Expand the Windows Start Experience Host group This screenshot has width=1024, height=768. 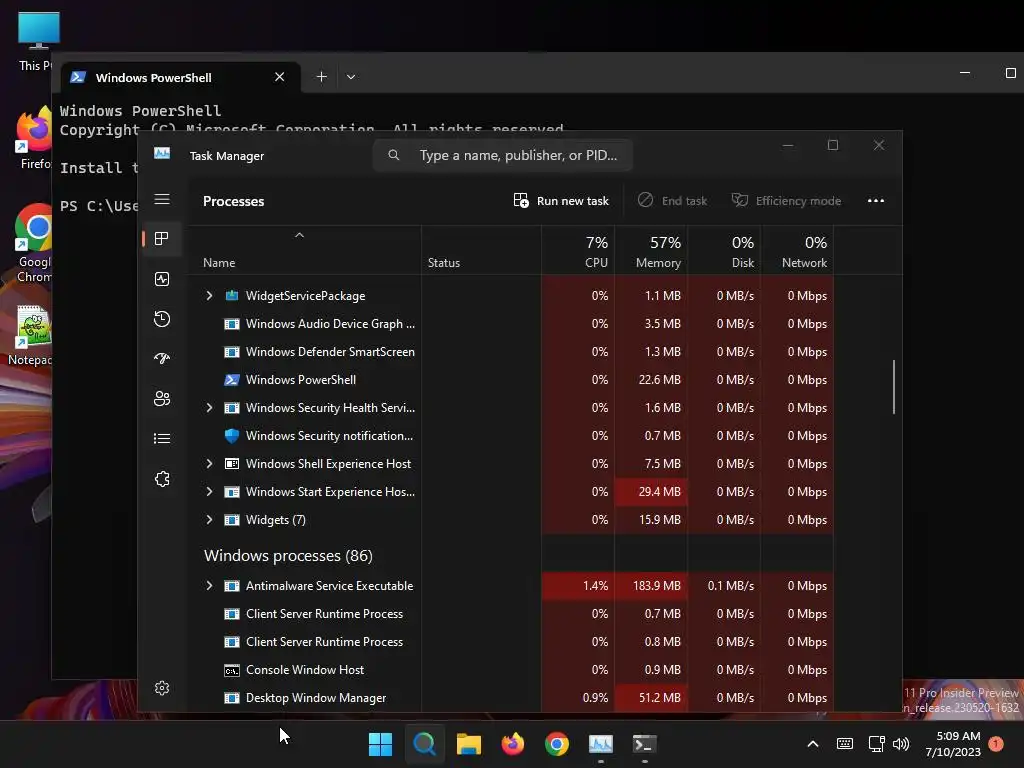[209, 492]
